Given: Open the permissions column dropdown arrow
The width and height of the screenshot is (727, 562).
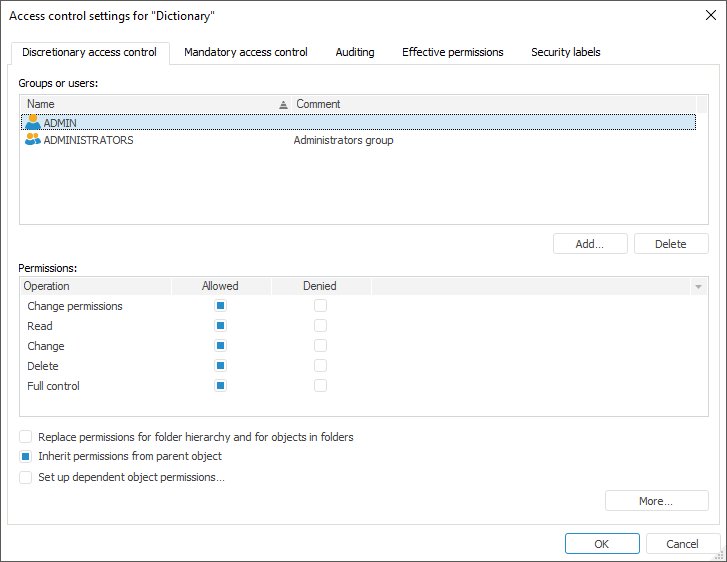Looking at the screenshot, I should (698, 287).
